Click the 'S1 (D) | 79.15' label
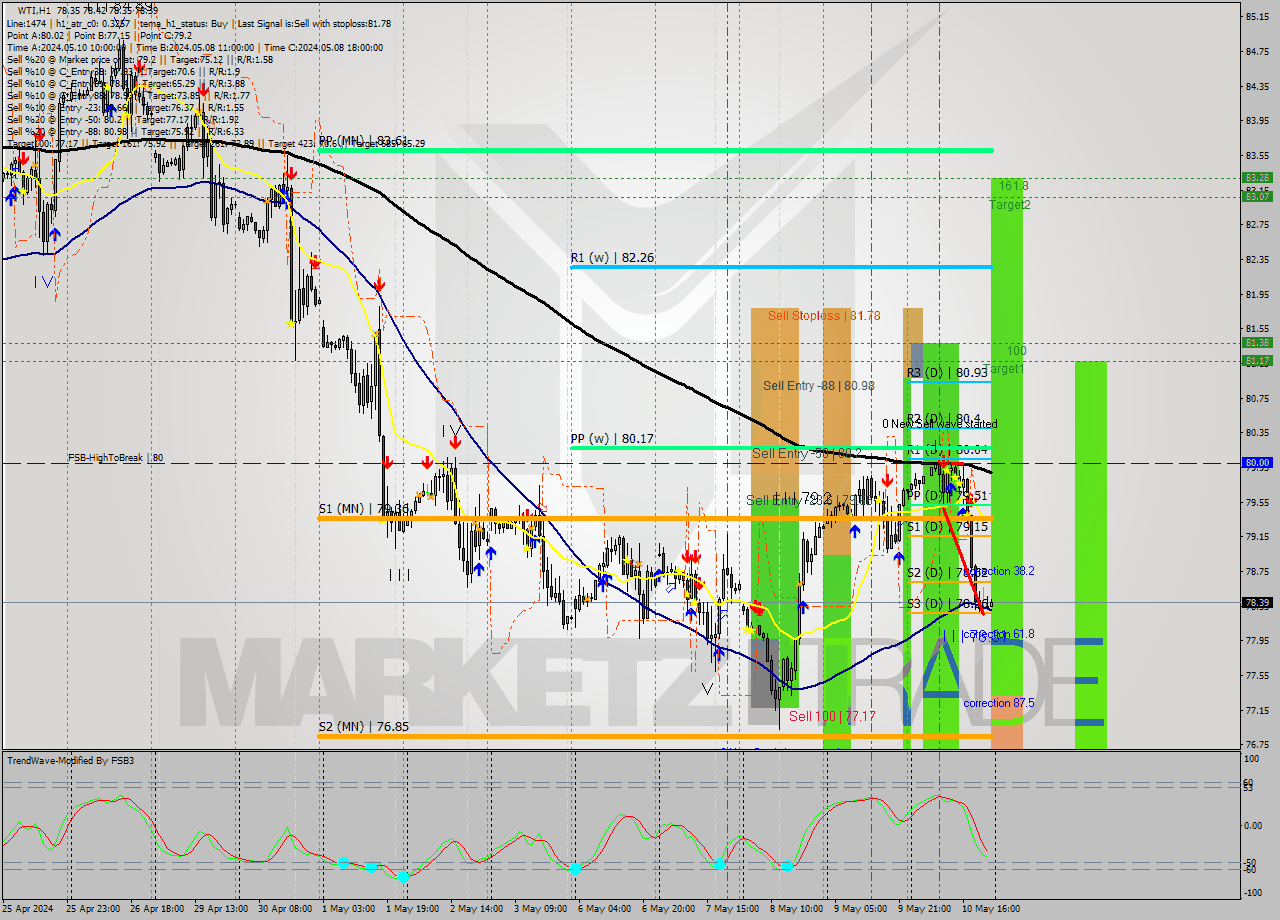The width and height of the screenshot is (1280, 920). tap(947, 527)
